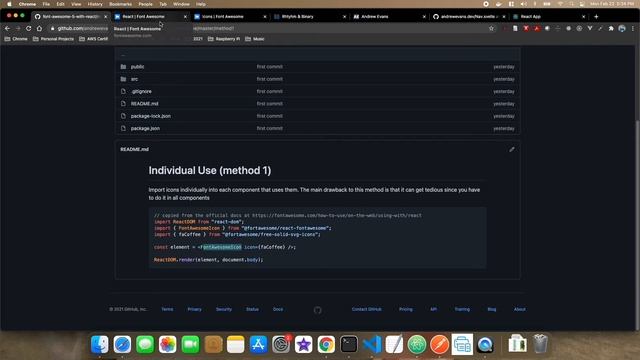
Task: Click the Status footer link
Action: pyautogui.click(x=252, y=309)
